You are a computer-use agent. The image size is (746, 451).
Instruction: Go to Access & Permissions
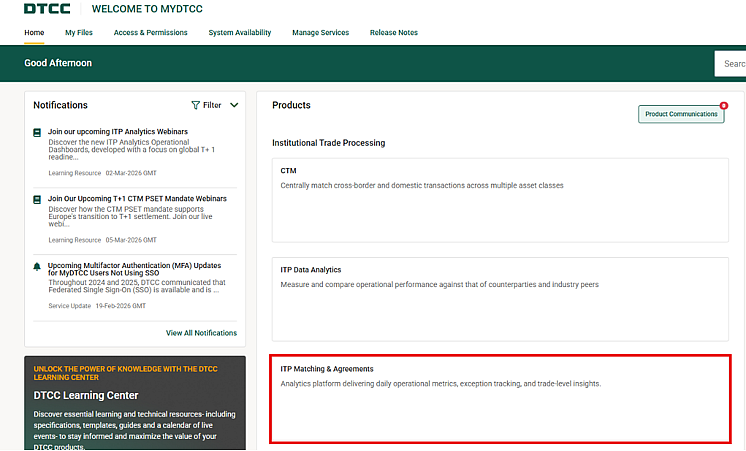[x=150, y=33]
